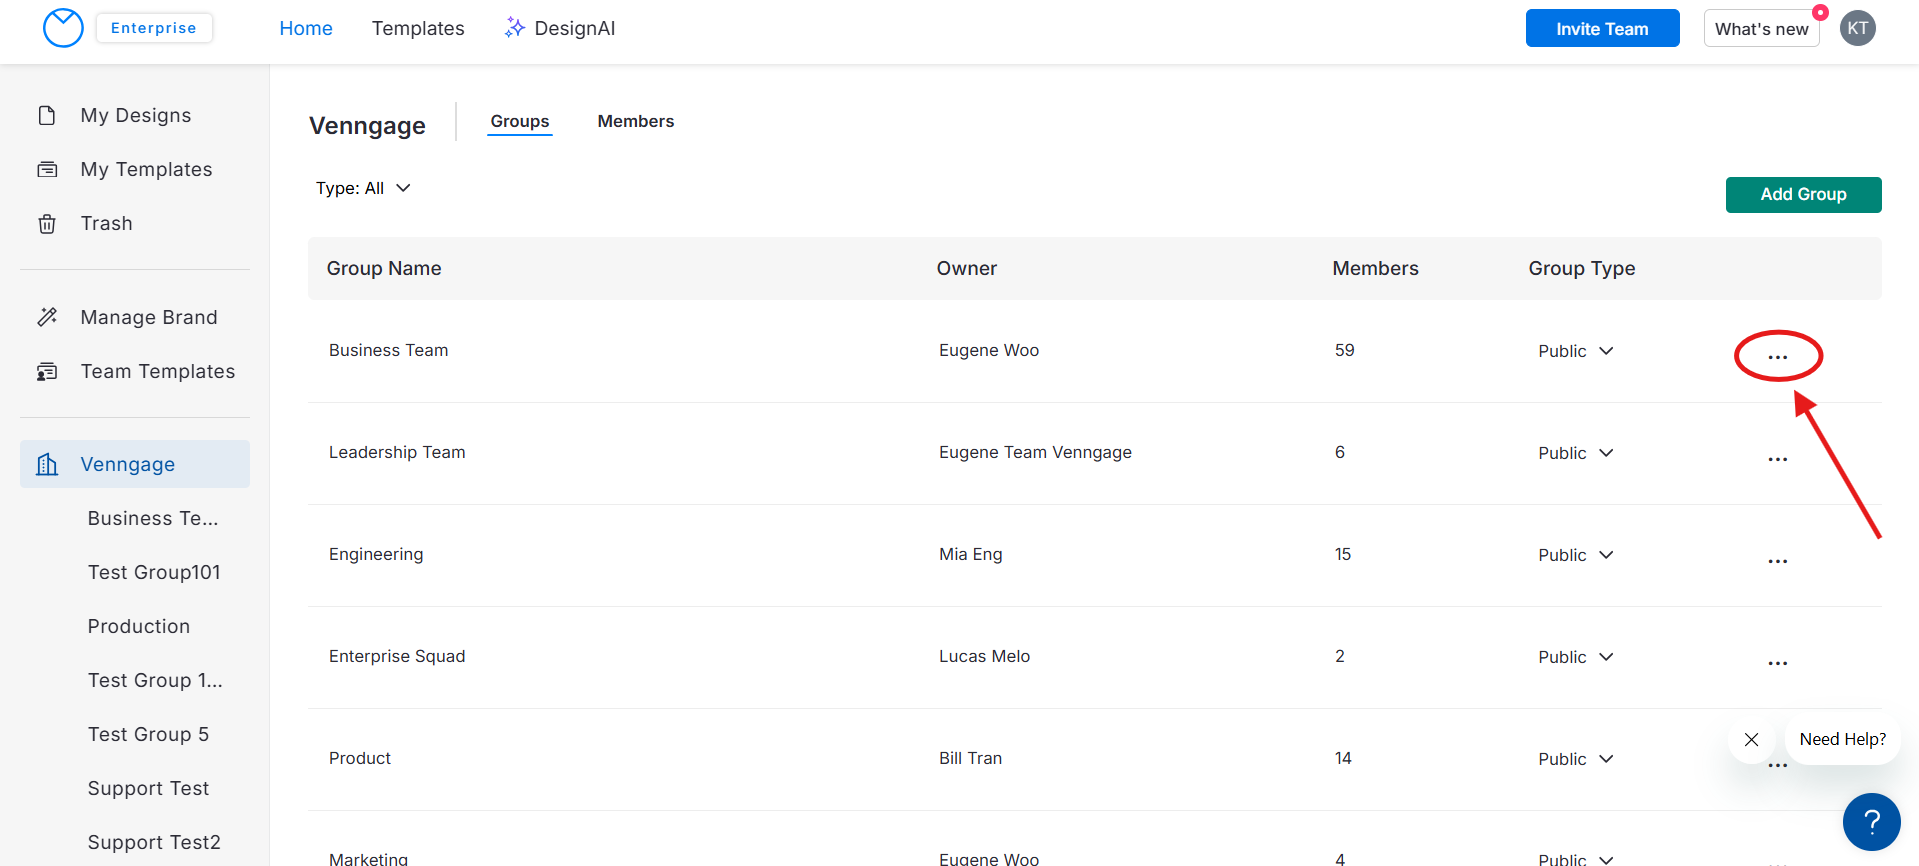Go to the Trash folder

point(106,223)
